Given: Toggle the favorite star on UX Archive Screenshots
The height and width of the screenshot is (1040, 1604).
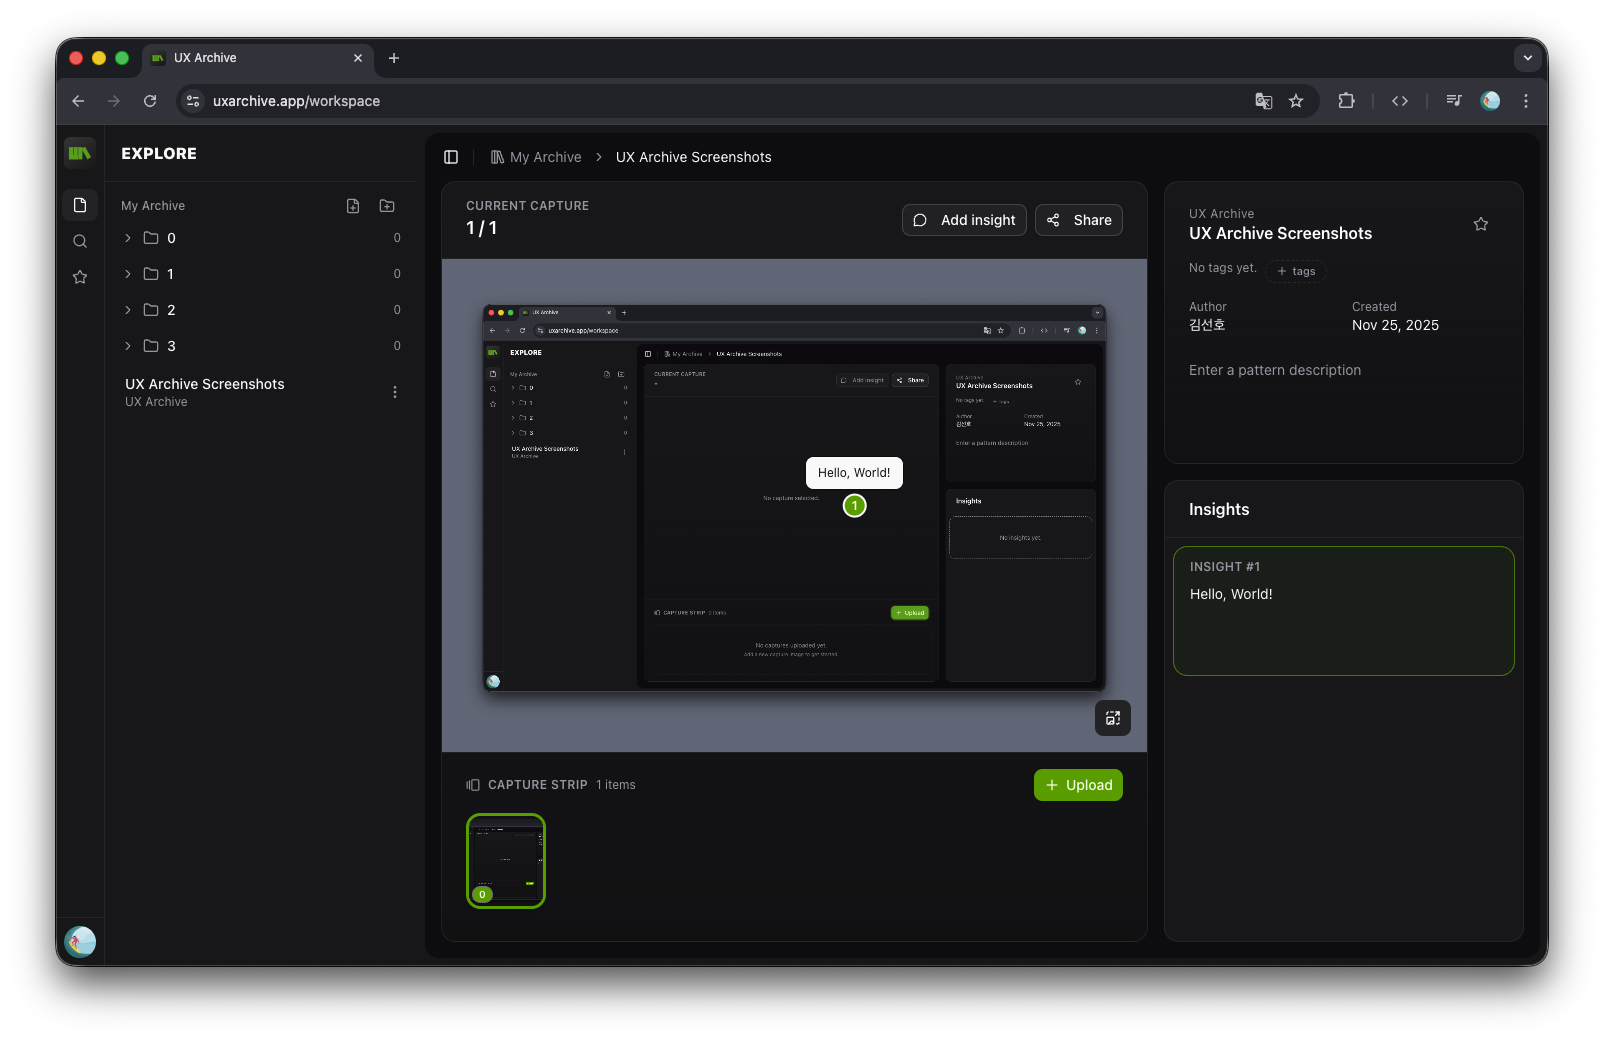Looking at the screenshot, I should [x=1480, y=224].
